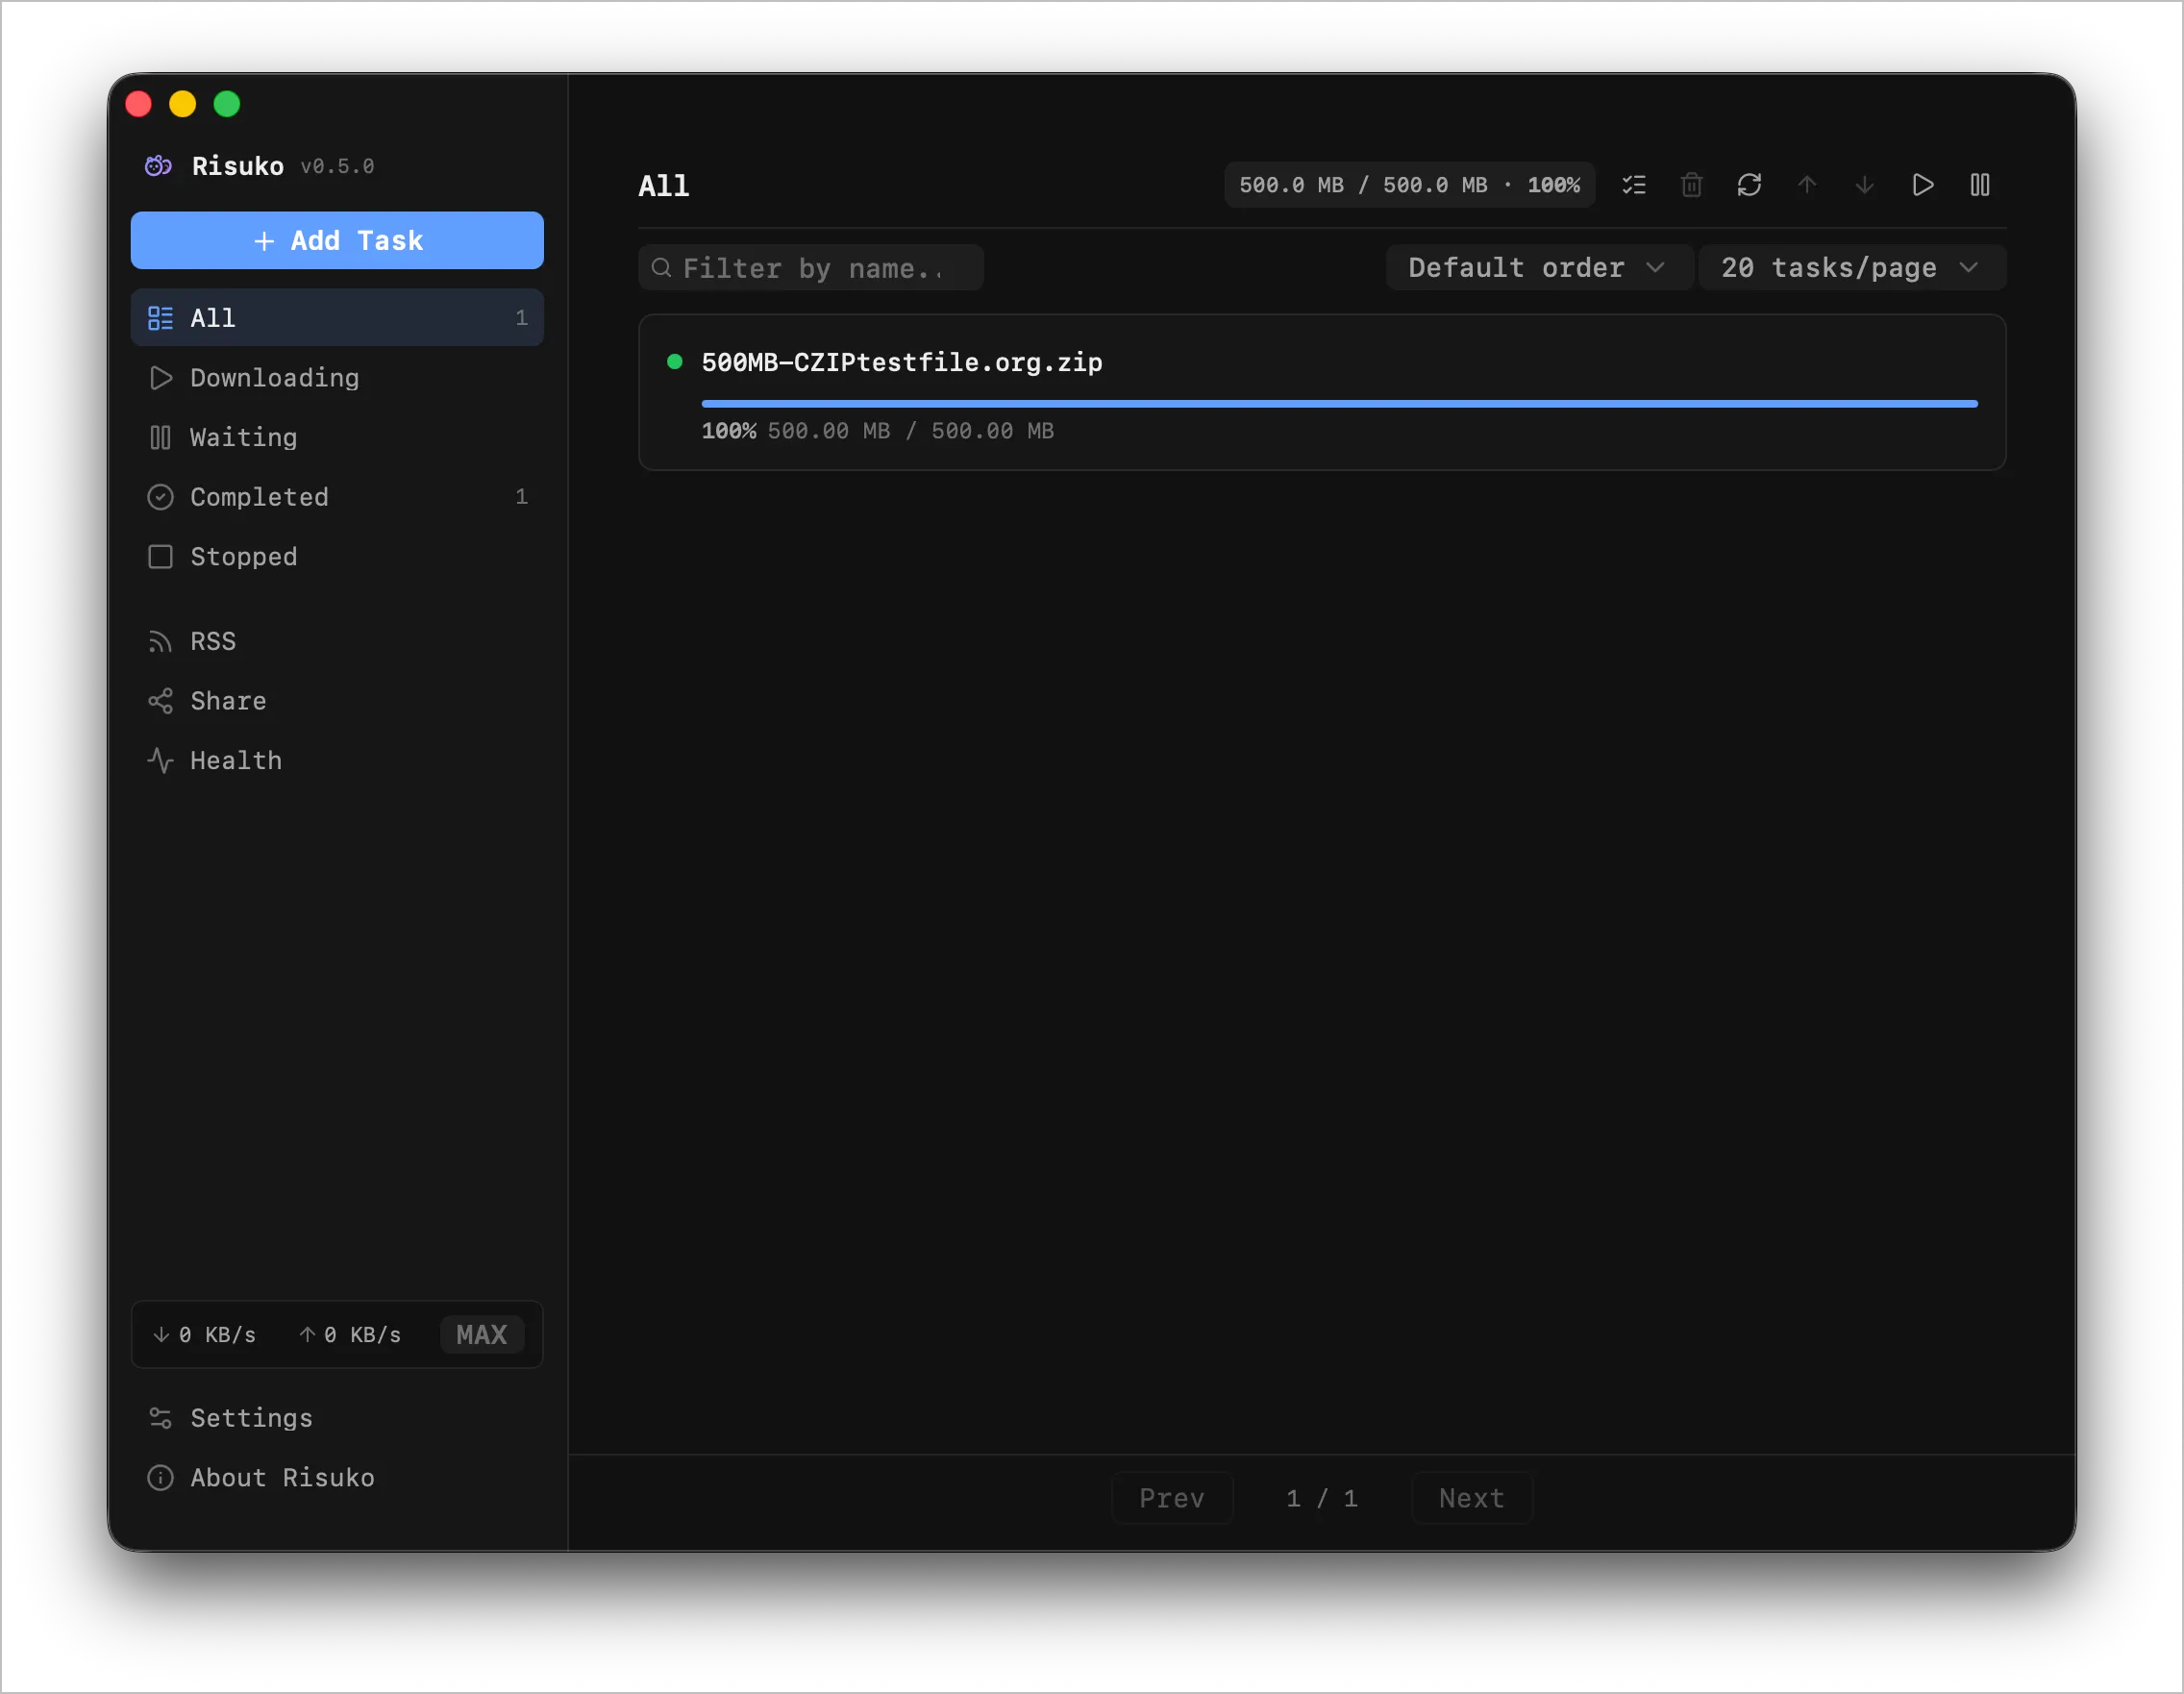Select the 500MB-CZIPtestfile.org.zip file name
2184x1694 pixels.
click(x=902, y=362)
